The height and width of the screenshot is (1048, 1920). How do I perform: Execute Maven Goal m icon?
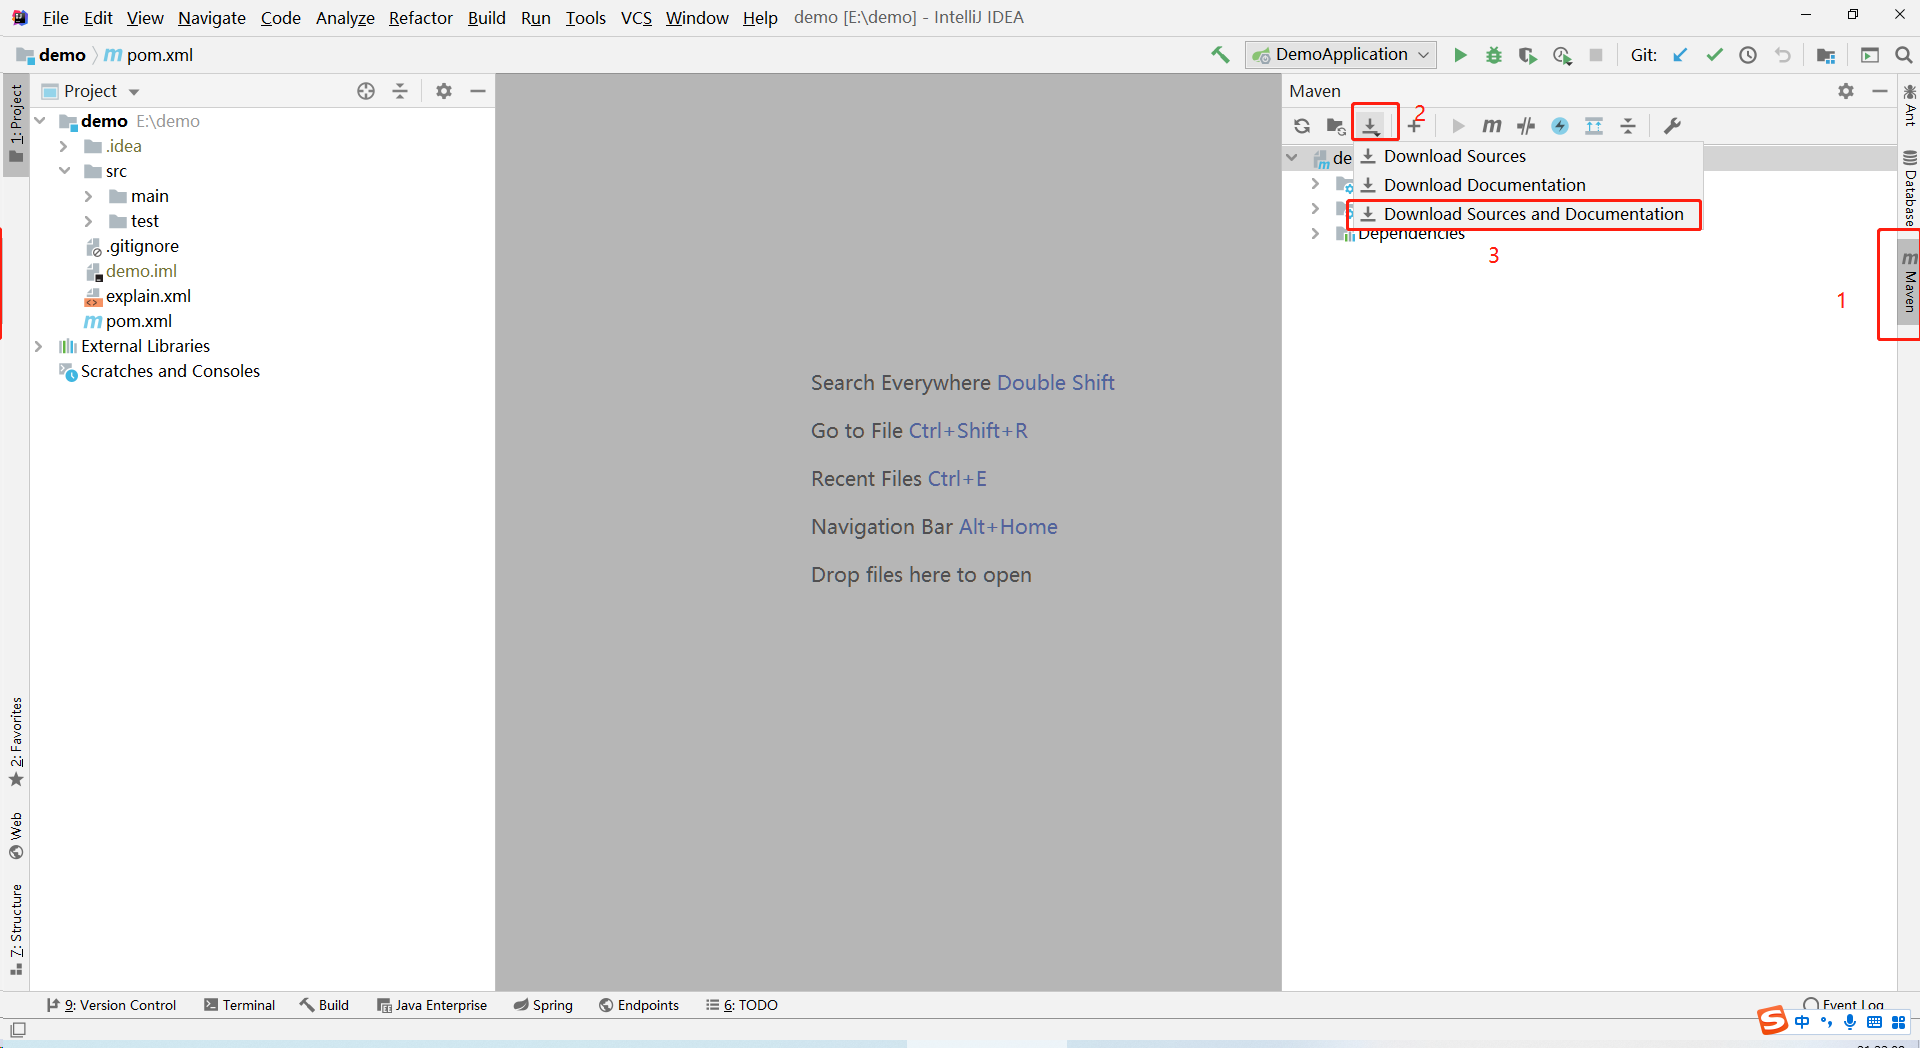point(1492,126)
